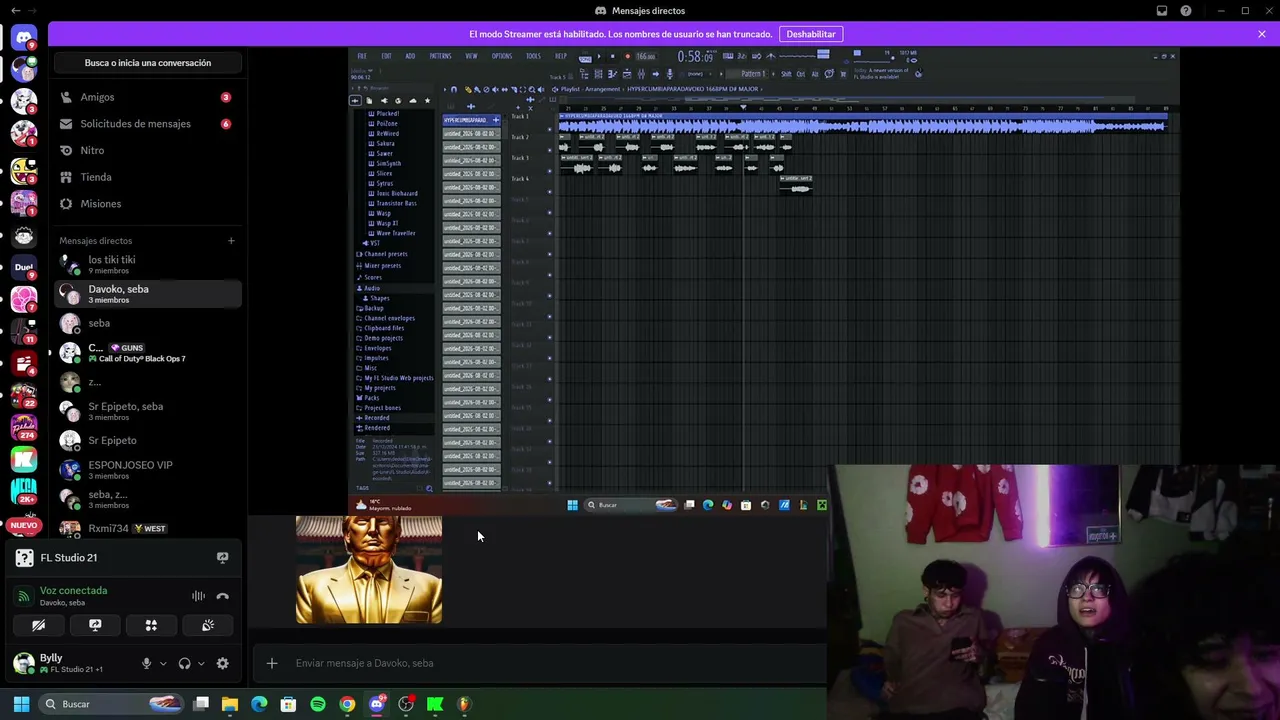Open the activities launcher in voice panel

tap(151, 625)
